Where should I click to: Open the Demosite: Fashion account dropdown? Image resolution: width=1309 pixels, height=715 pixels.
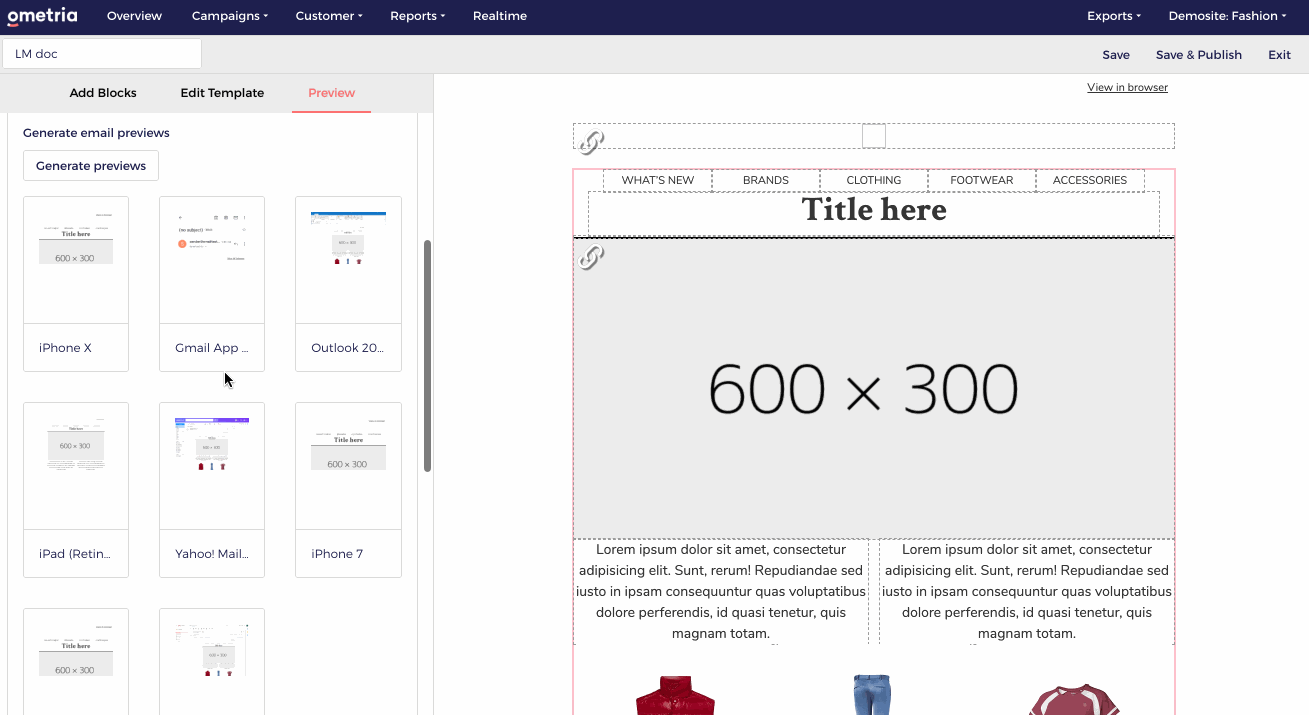point(1227,16)
